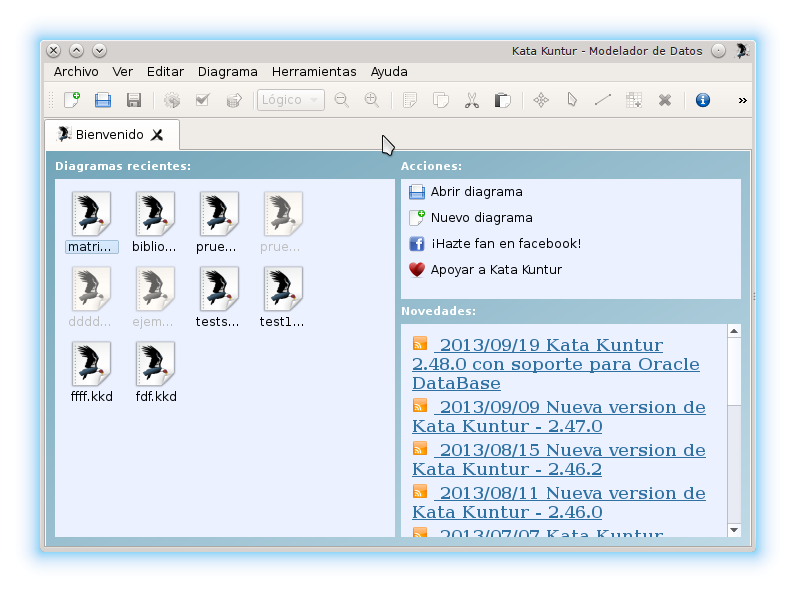Expand the toolbar overflow chevron
The height and width of the screenshot is (592, 796).
[x=742, y=100]
